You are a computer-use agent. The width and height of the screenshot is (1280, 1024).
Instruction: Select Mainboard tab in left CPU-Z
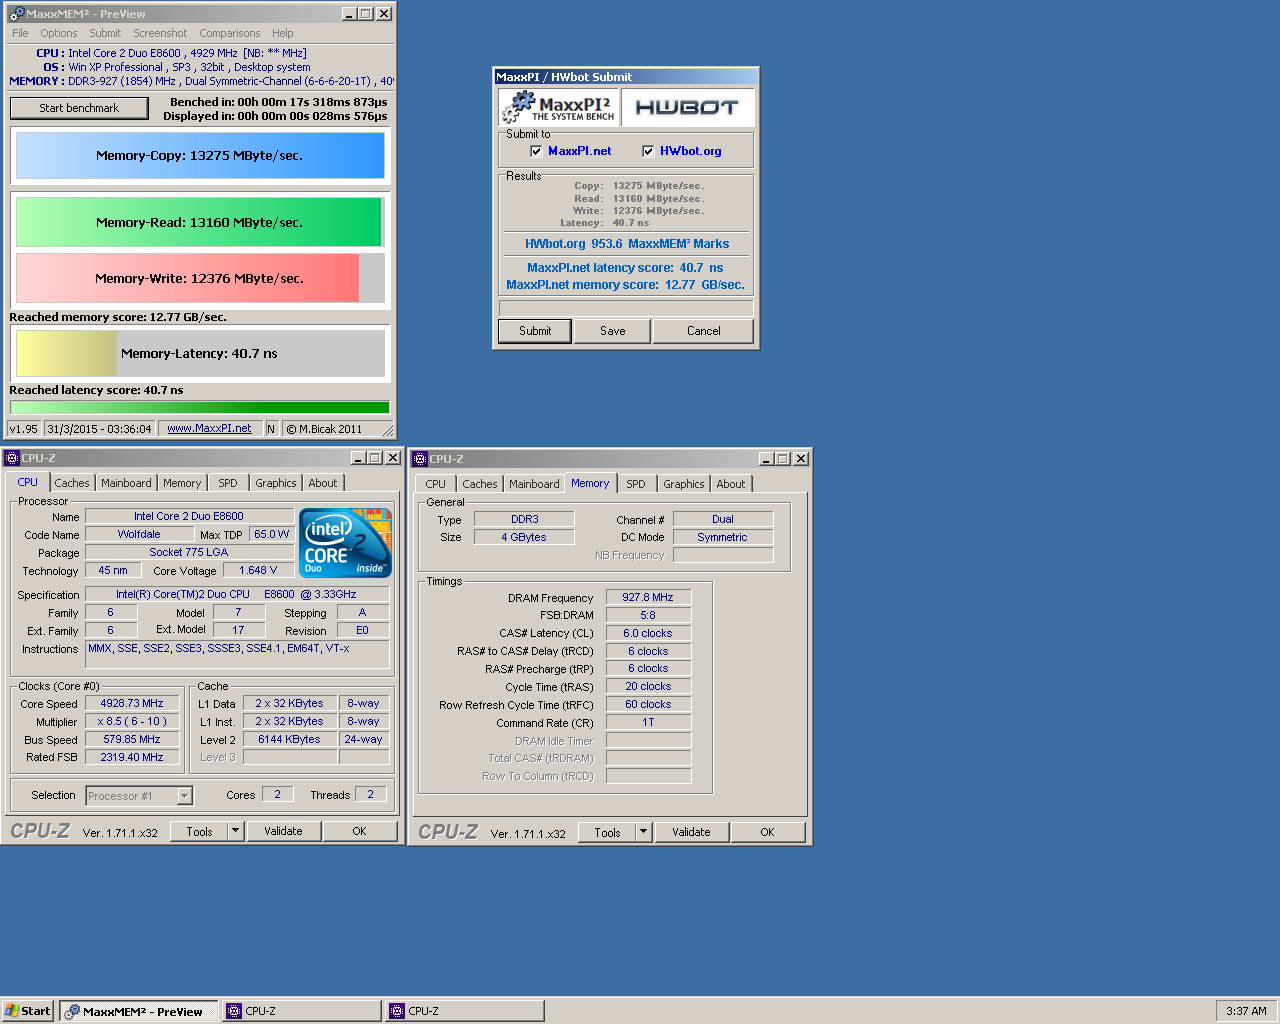click(x=126, y=483)
